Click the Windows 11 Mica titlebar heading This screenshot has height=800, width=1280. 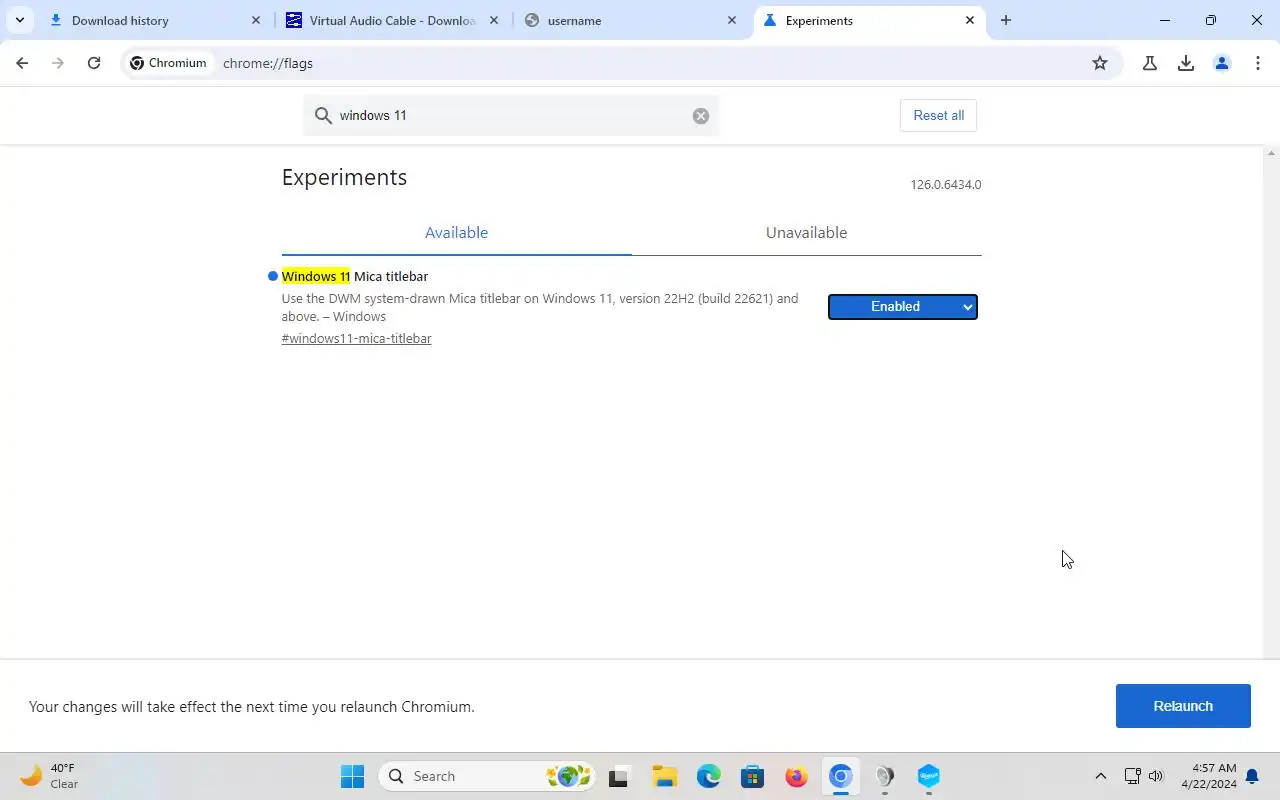pos(355,276)
